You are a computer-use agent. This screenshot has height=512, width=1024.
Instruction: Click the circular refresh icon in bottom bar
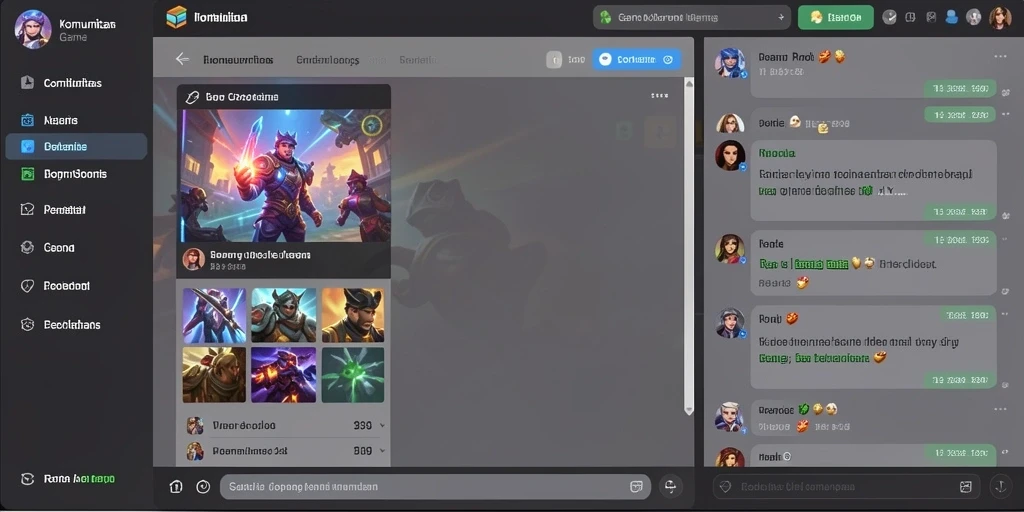(203, 487)
